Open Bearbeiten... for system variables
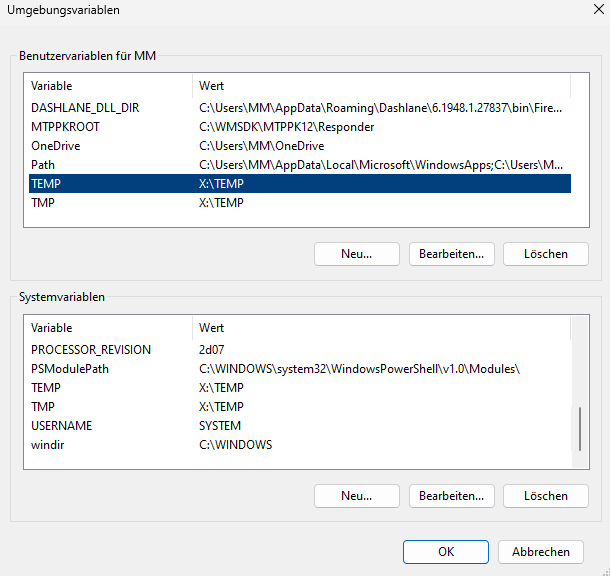 [451, 496]
